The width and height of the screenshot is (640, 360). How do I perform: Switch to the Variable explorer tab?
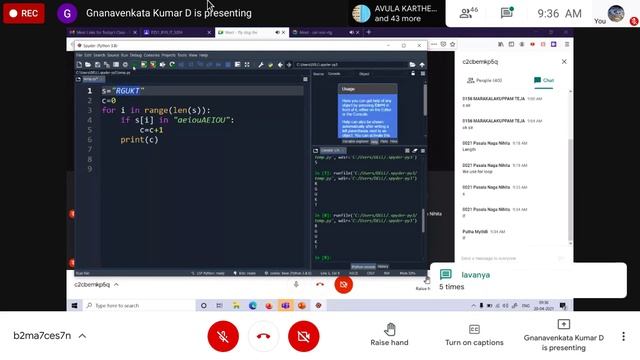coord(355,142)
